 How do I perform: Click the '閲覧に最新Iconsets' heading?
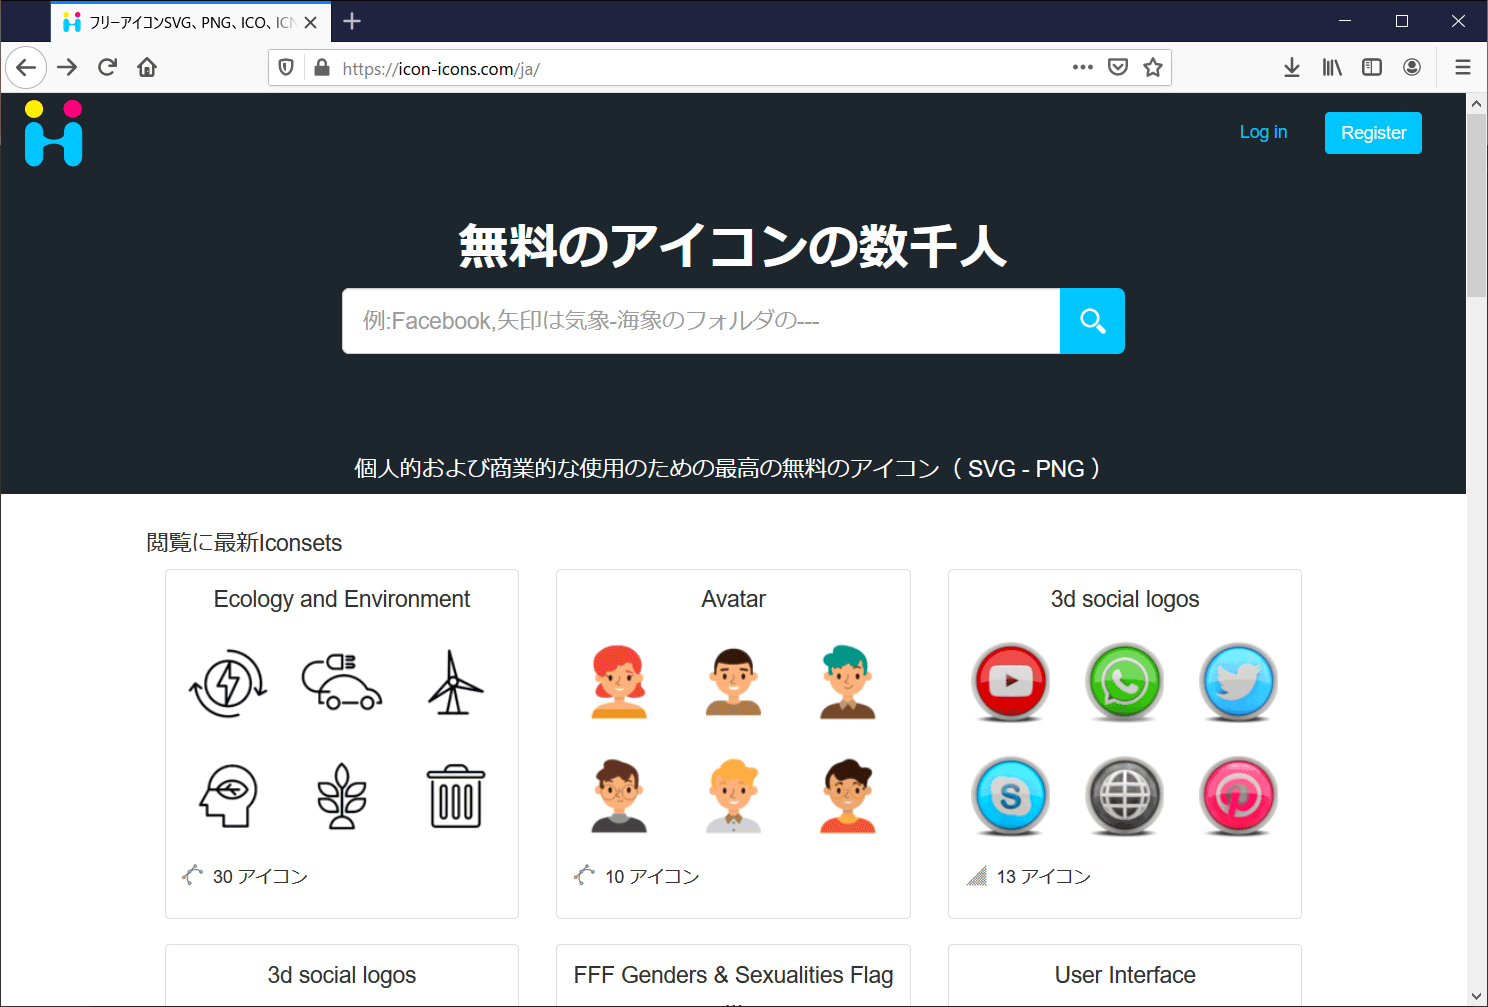(x=244, y=543)
